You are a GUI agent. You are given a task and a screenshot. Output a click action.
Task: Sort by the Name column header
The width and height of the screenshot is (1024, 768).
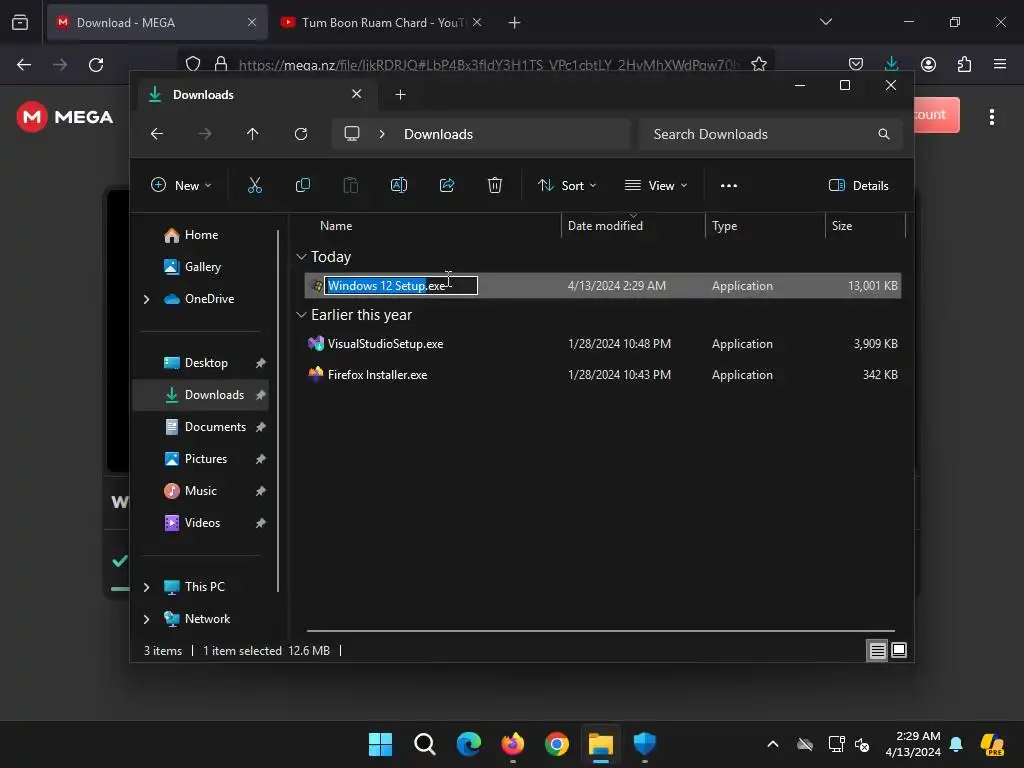point(336,226)
